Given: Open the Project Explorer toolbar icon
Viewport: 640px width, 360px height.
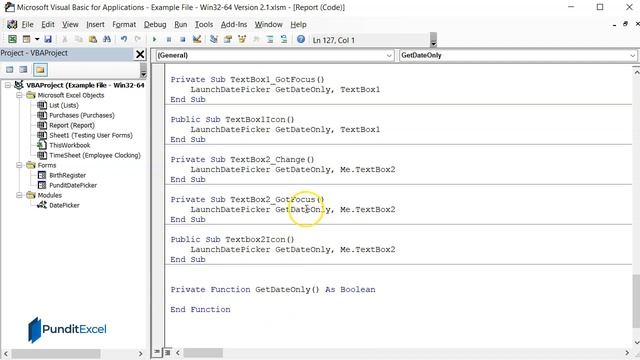Looking at the screenshot, I should tap(213, 39).
